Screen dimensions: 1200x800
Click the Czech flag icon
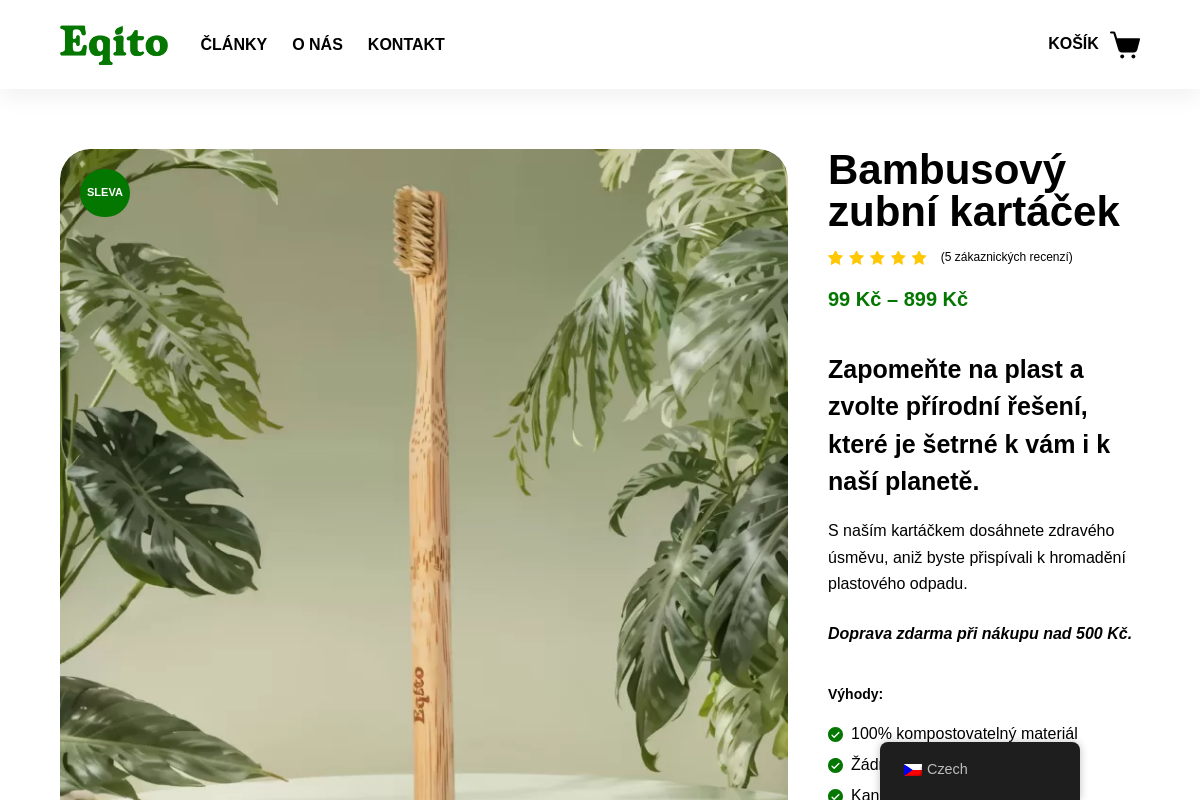click(912, 769)
